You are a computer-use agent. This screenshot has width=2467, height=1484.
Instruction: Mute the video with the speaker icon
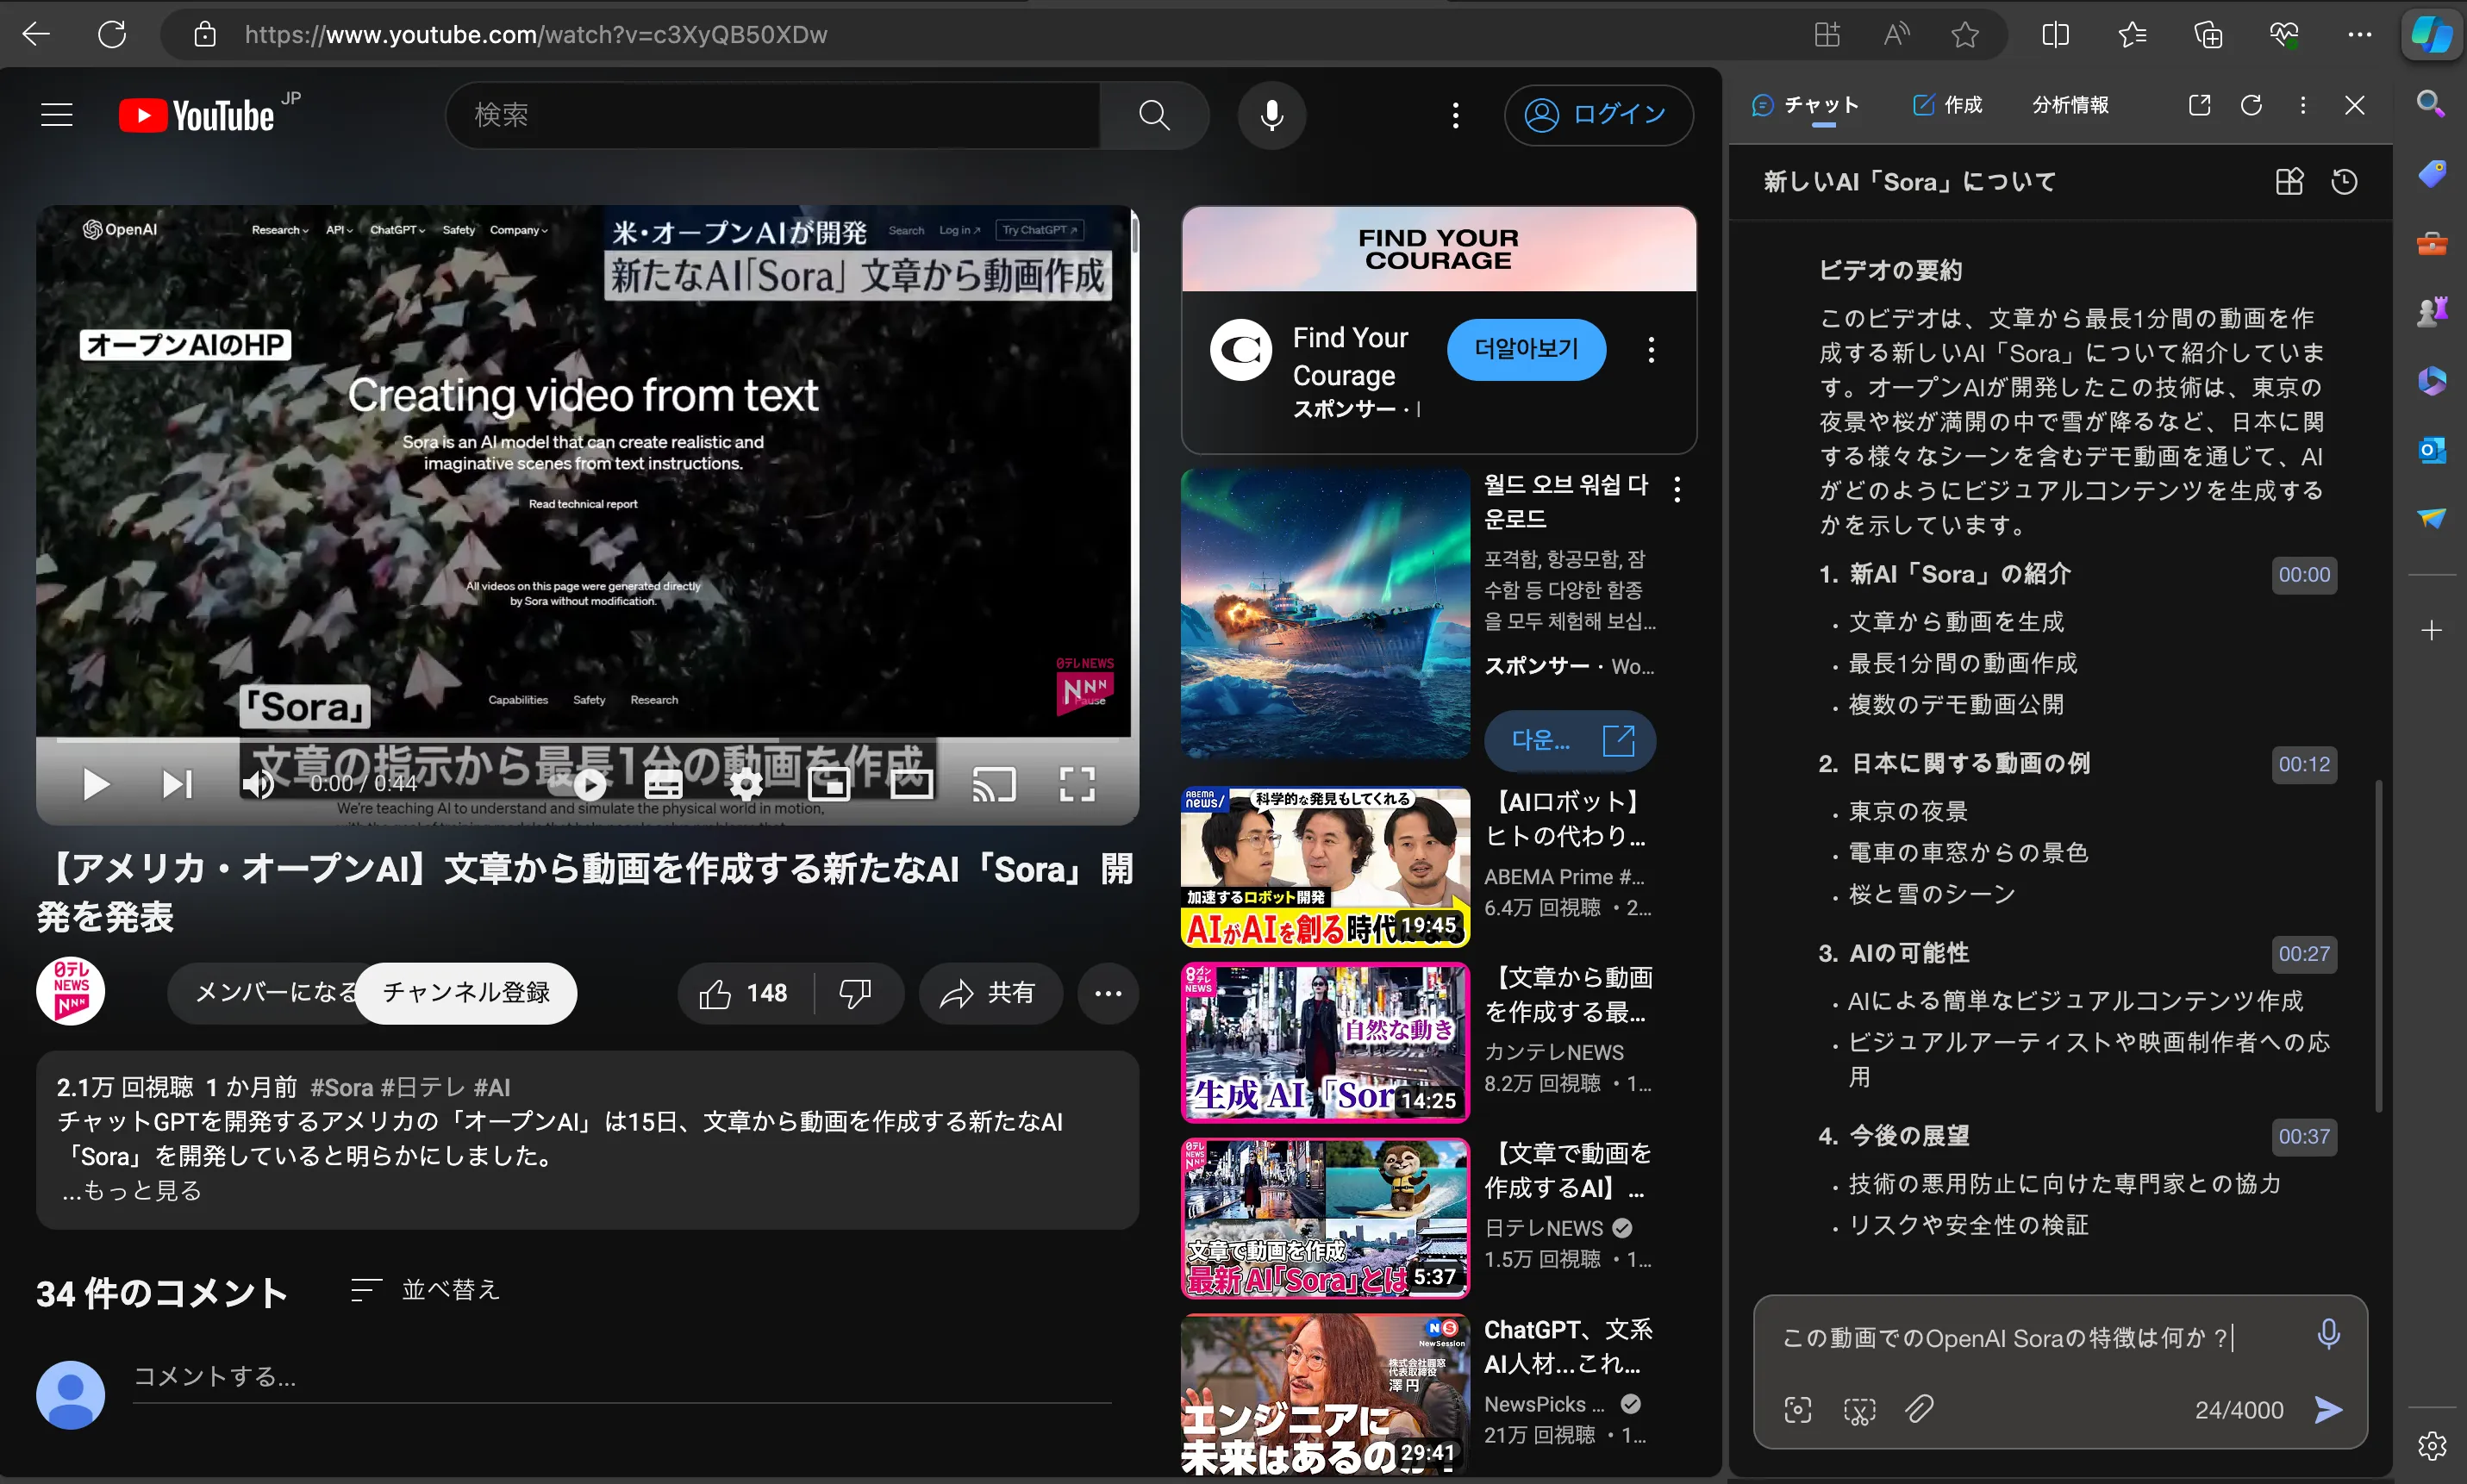[x=258, y=784]
